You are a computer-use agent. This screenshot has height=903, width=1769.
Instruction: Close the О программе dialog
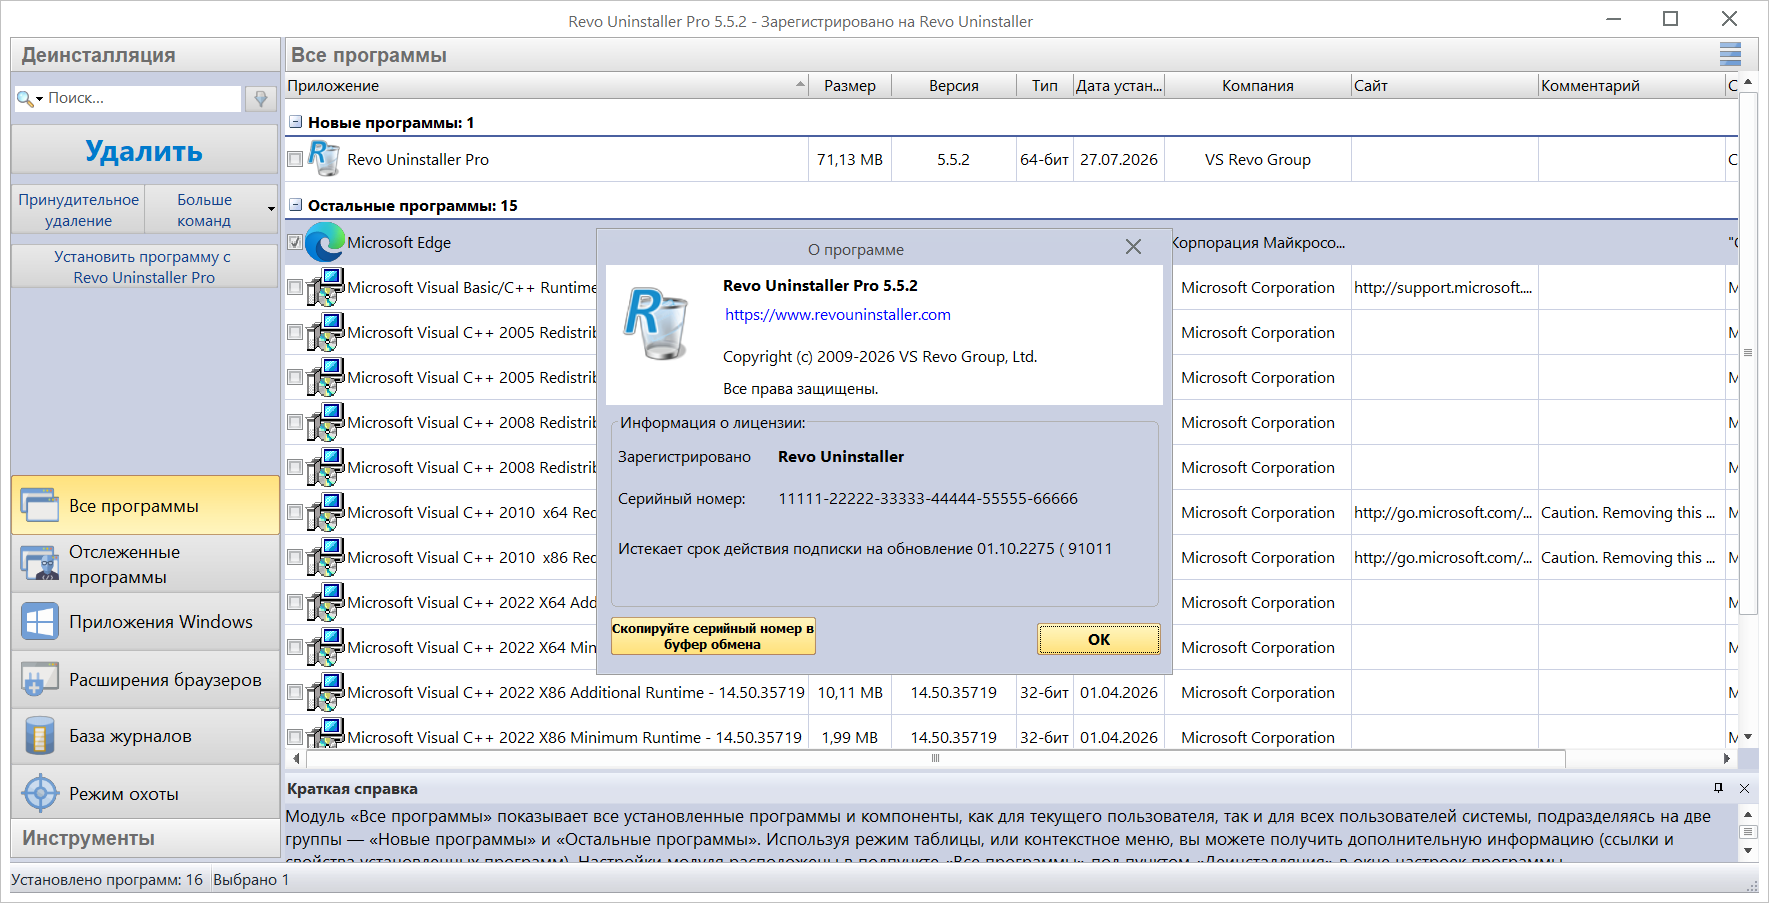[1133, 247]
